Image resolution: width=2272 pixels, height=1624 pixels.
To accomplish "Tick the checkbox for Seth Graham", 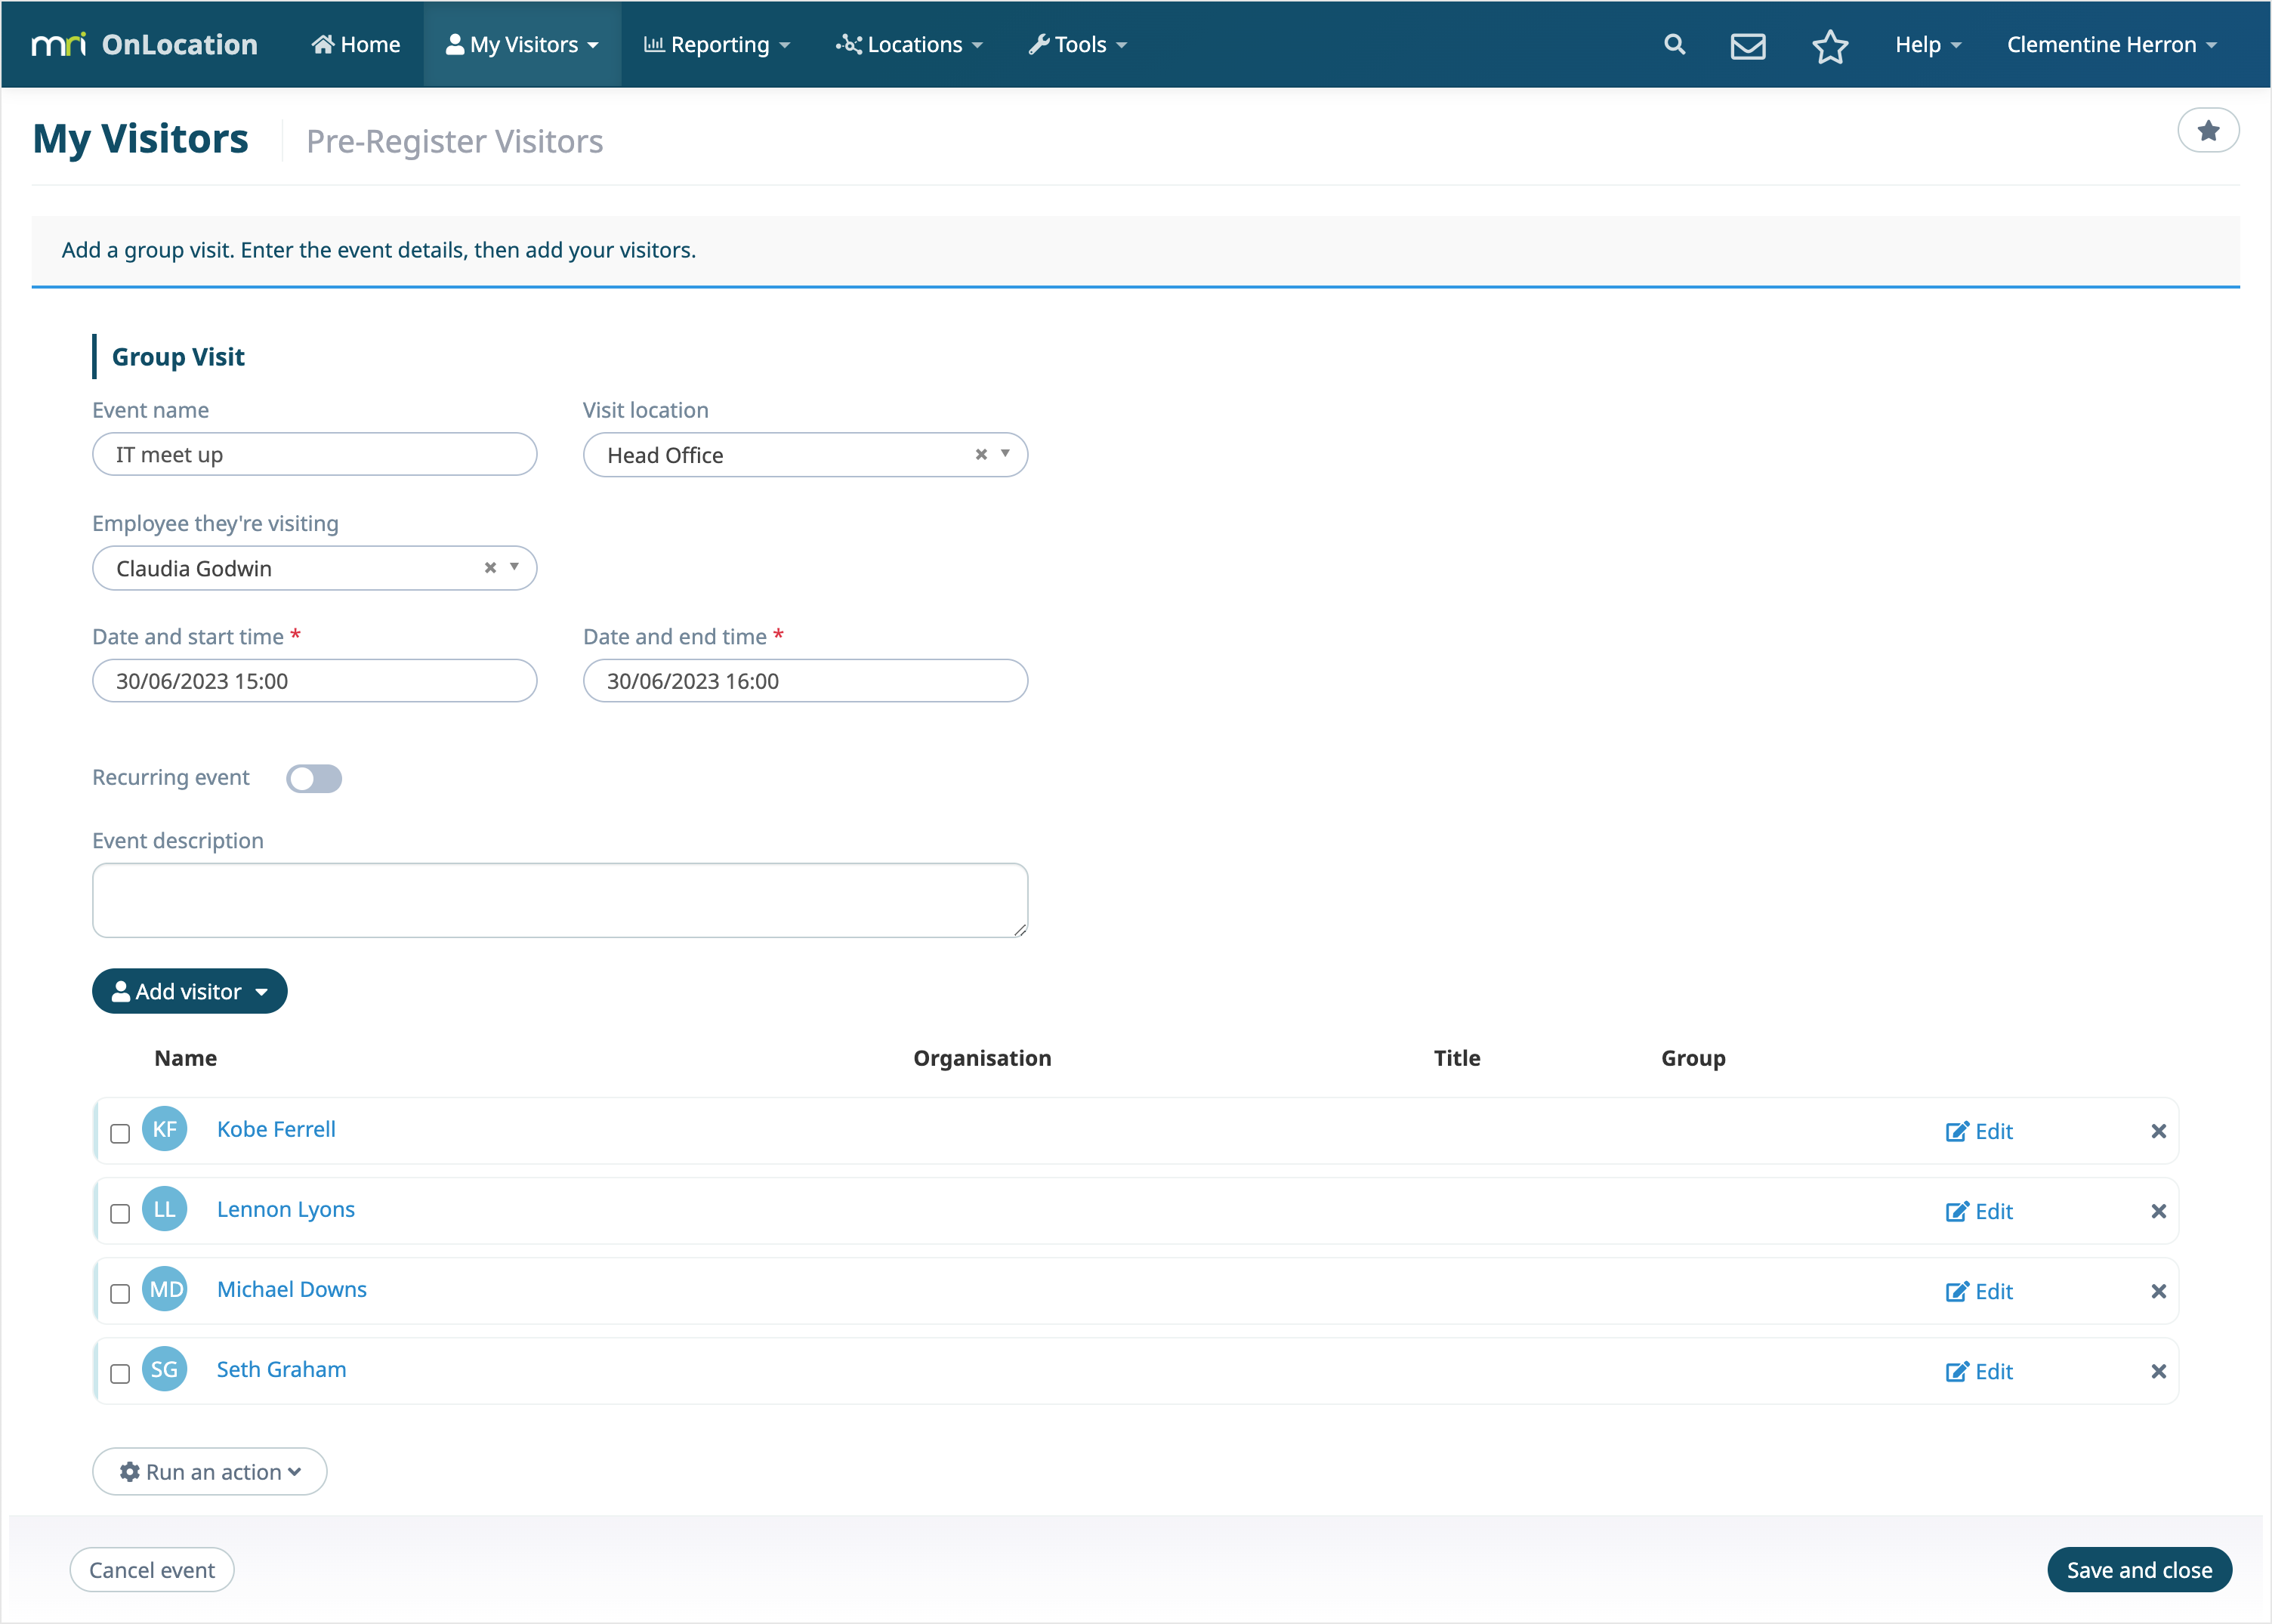I will pos(120,1373).
